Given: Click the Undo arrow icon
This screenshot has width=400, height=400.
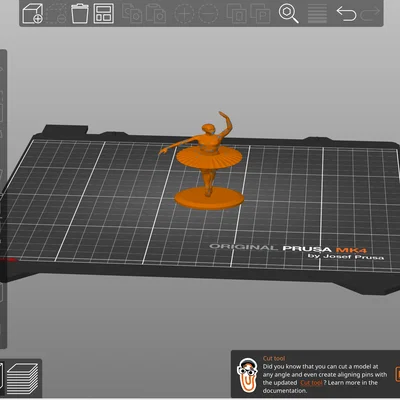Looking at the screenshot, I should pyautogui.click(x=346, y=14).
